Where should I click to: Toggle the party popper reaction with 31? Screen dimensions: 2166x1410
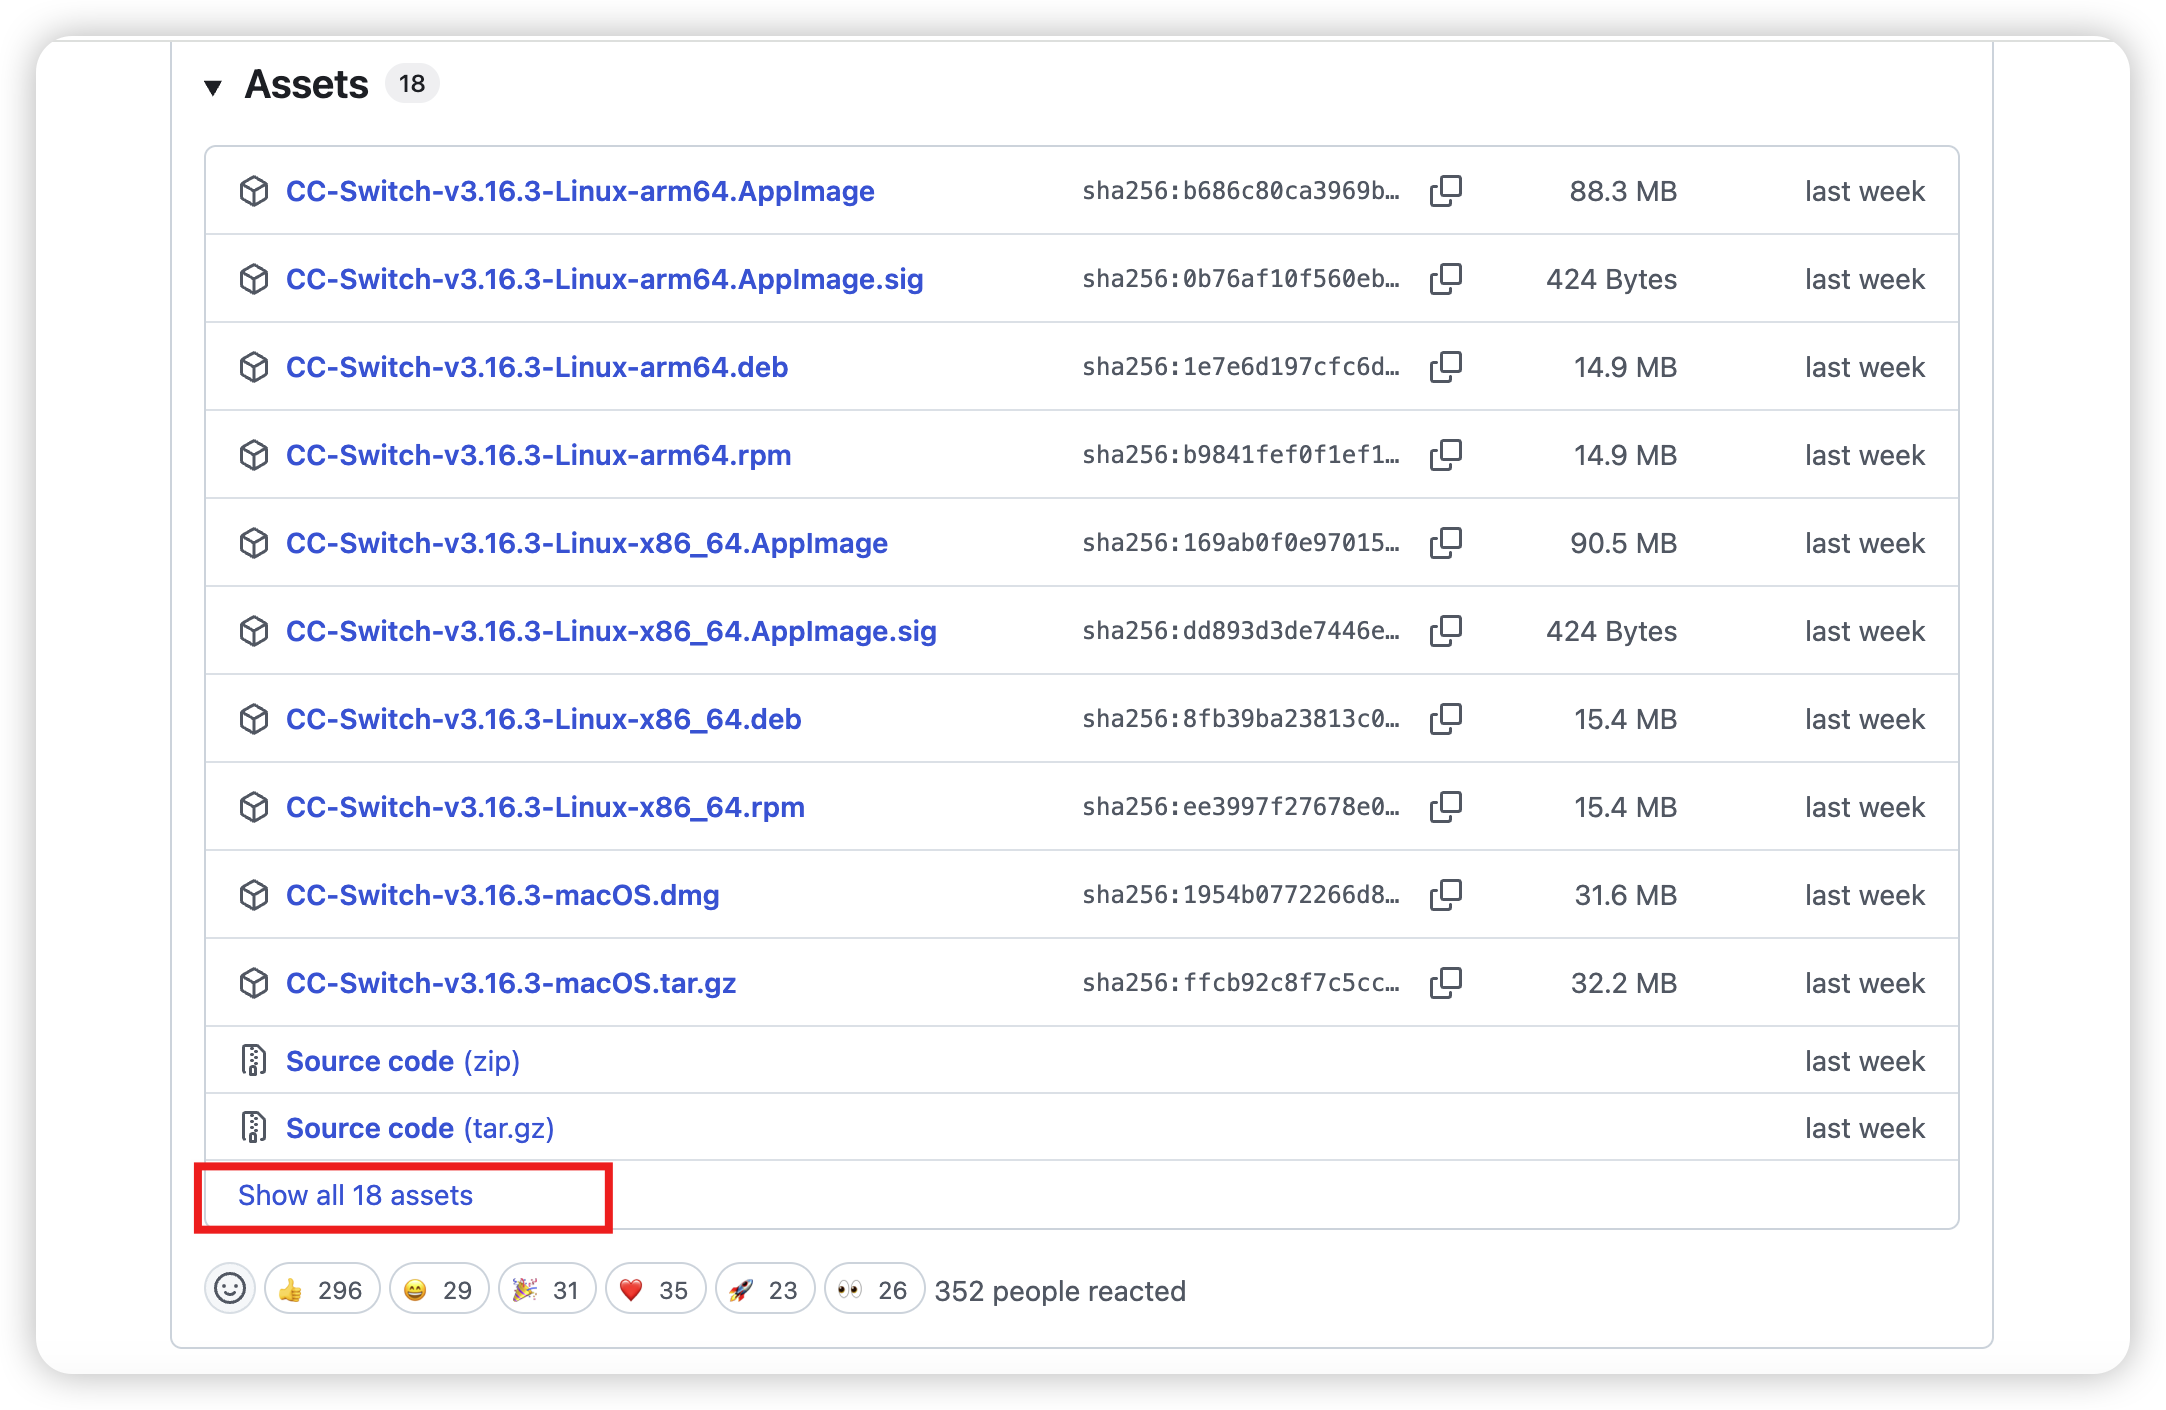547,1290
